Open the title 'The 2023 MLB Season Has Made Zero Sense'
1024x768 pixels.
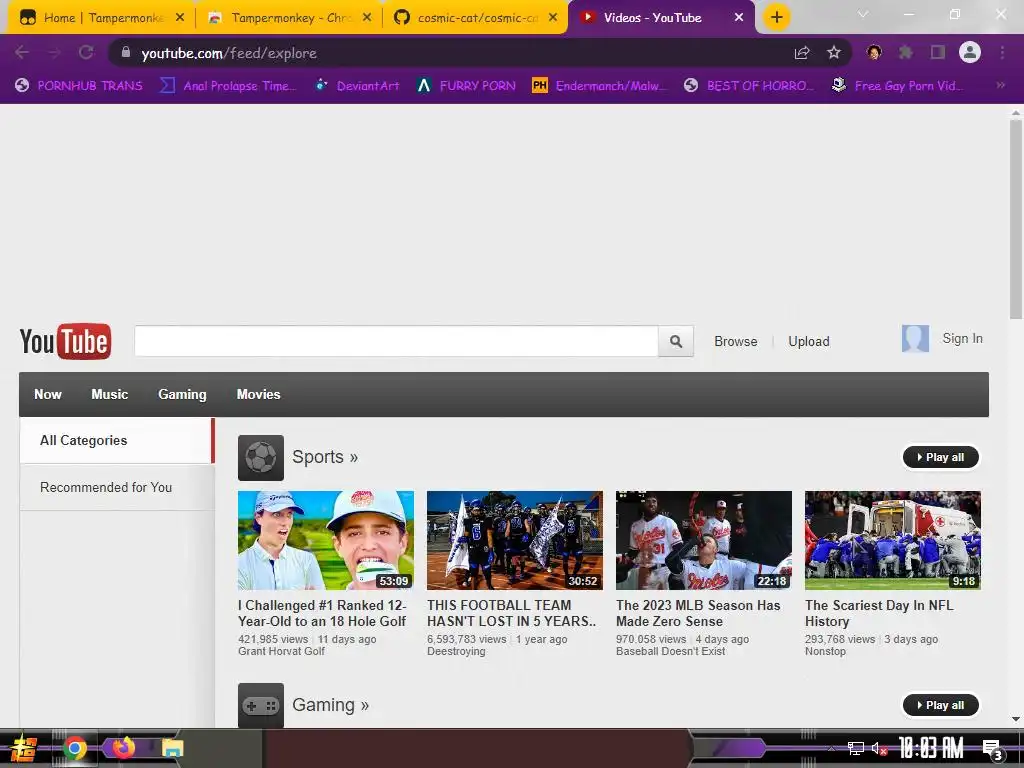click(698, 613)
